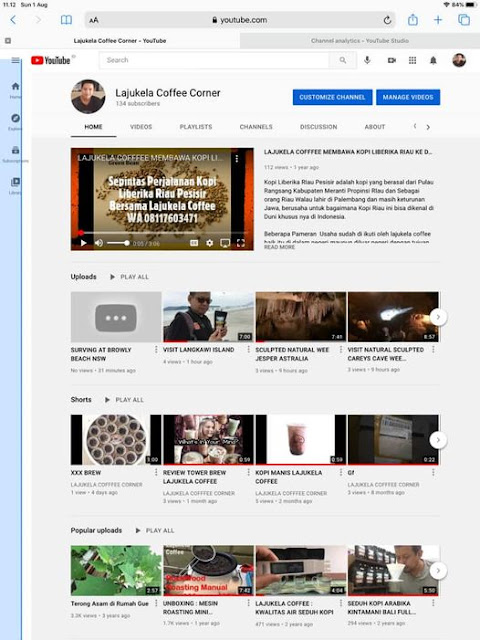Open the account avatar menu
The height and width of the screenshot is (640, 480).
click(459, 60)
